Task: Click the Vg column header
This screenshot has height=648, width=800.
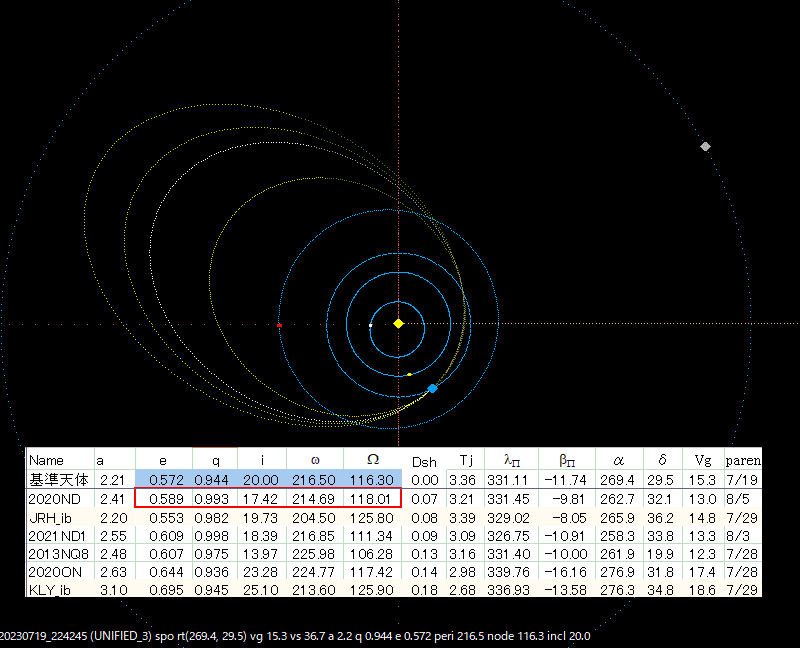Action: pos(706,461)
